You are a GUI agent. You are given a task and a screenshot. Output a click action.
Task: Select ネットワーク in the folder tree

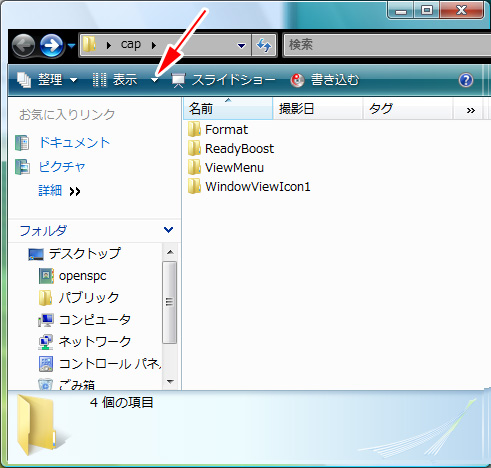(x=95, y=342)
